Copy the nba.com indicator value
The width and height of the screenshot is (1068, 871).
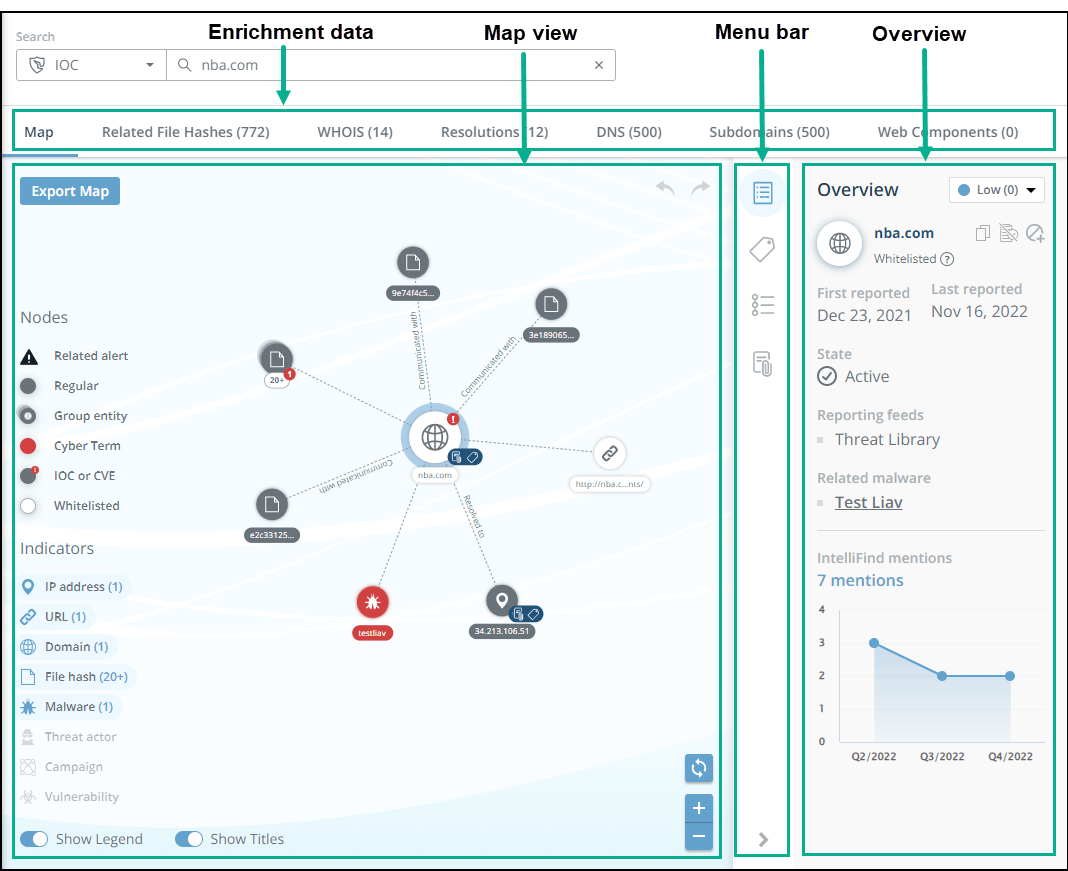coord(982,234)
